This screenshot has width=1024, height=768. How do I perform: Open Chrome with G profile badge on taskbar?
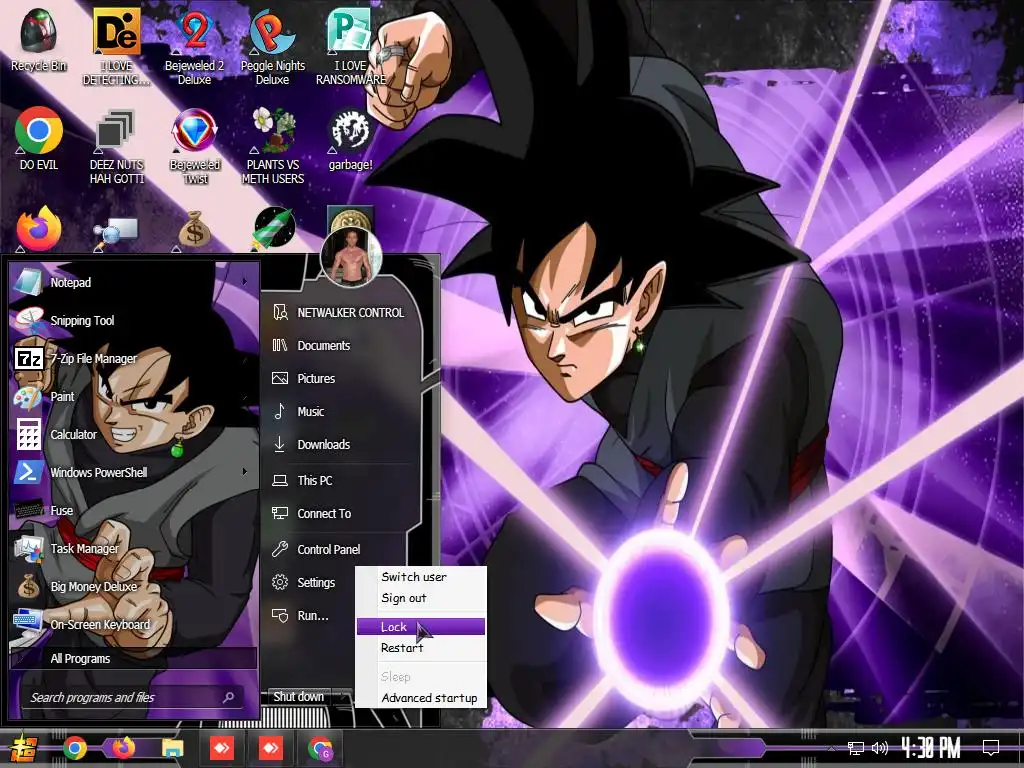click(320, 749)
